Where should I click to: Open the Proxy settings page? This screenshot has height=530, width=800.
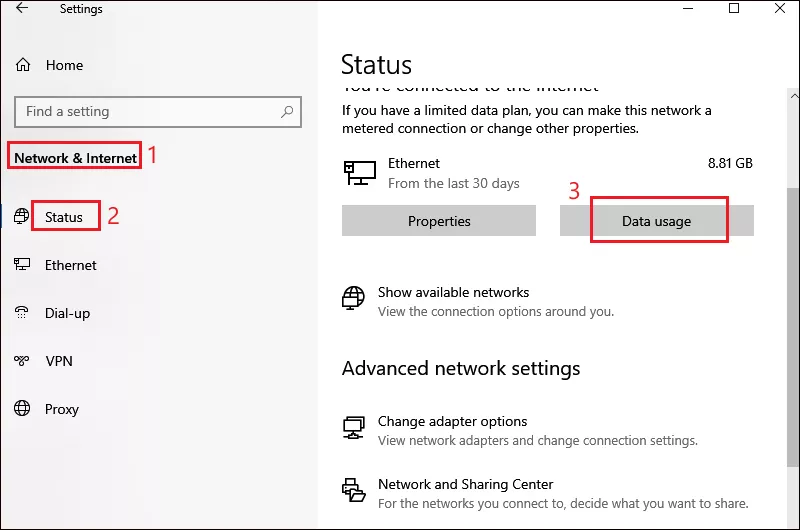click(x=62, y=410)
